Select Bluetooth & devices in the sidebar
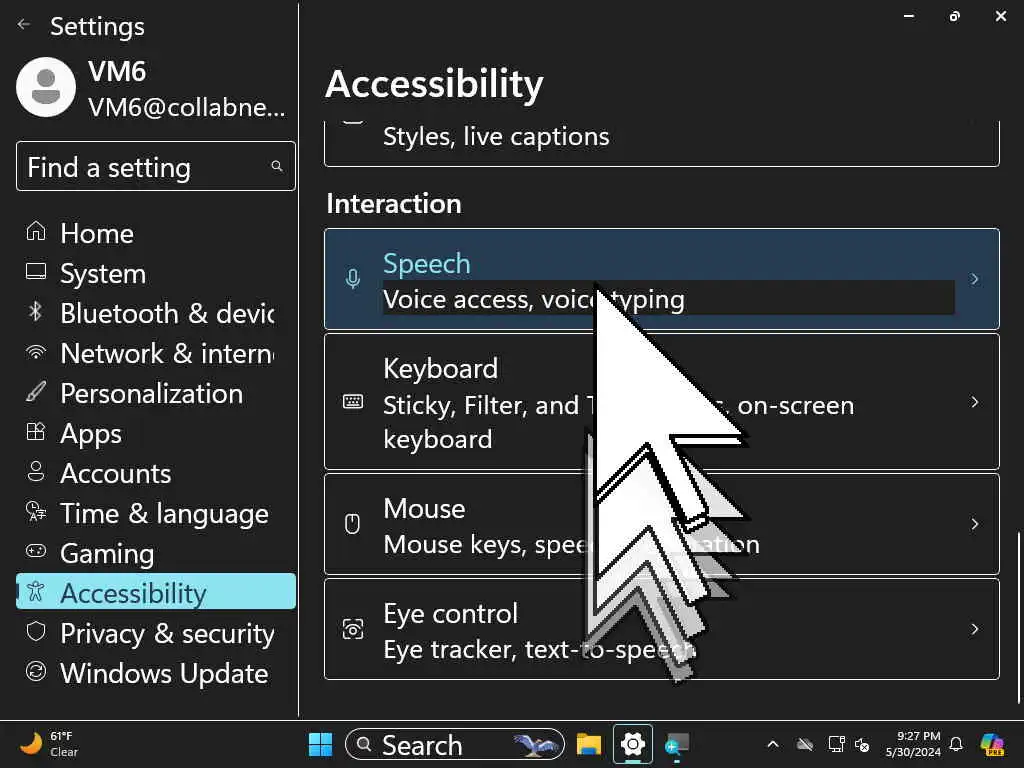The image size is (1024, 768). coord(155,313)
